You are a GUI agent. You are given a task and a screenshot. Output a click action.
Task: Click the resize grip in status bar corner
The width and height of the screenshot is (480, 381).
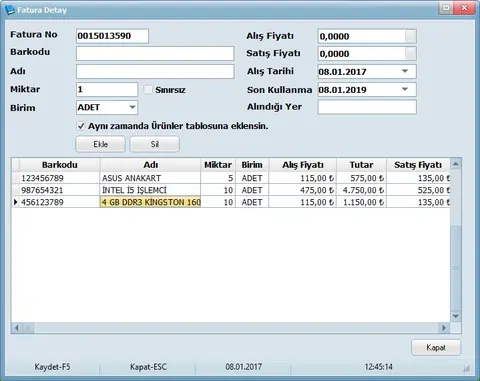point(467,368)
